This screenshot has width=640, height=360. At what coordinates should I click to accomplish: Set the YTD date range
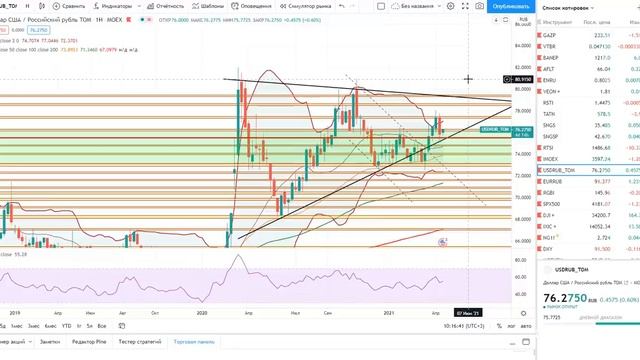(67, 326)
